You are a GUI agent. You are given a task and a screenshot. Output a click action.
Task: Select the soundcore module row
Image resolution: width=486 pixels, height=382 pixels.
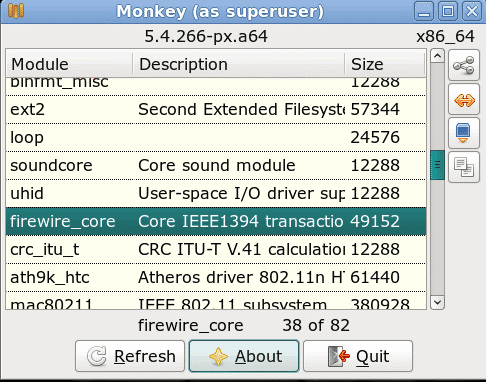click(x=216, y=165)
